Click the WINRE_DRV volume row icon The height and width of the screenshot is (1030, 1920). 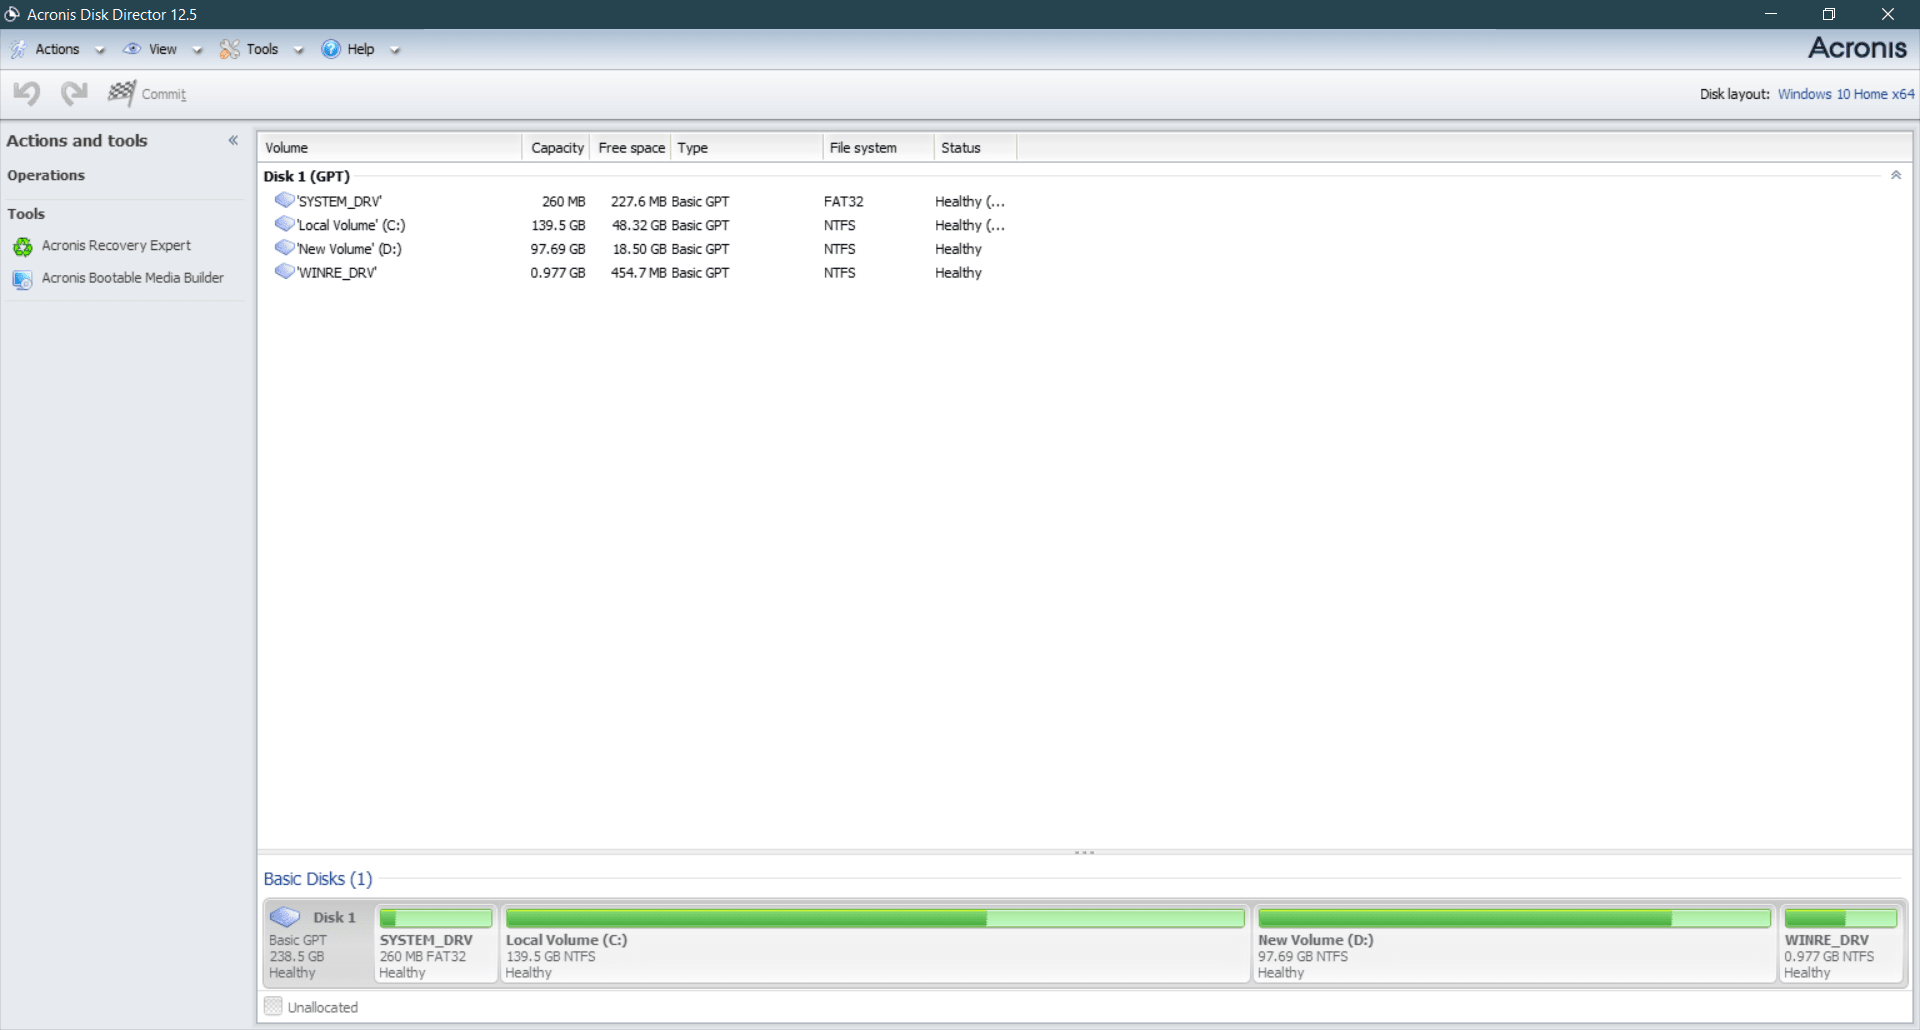click(285, 272)
